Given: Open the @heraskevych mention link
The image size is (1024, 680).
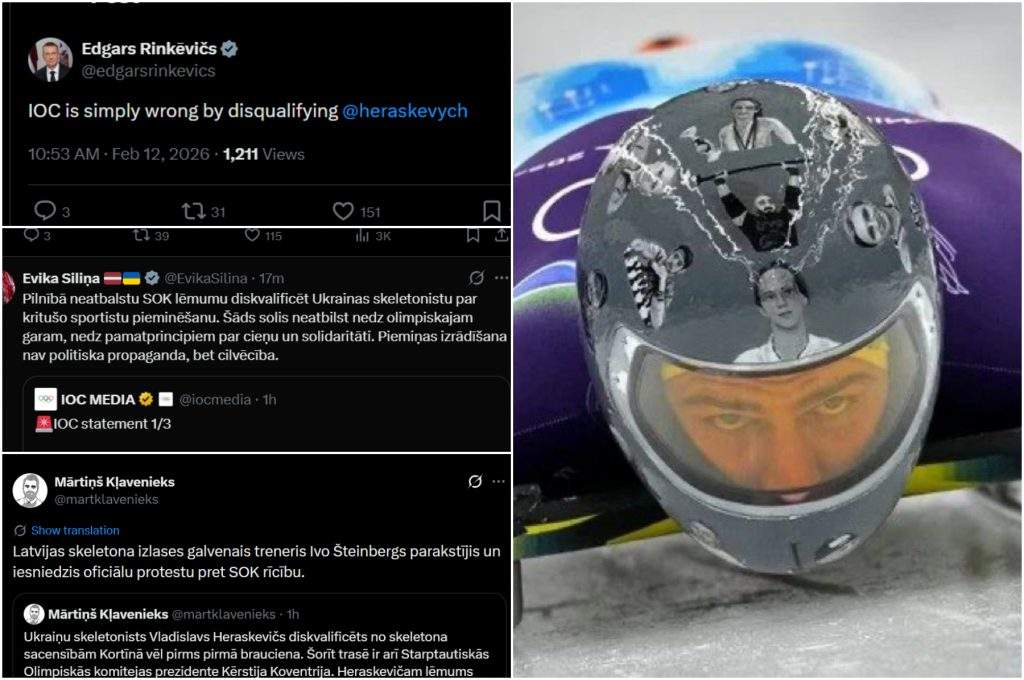Looking at the screenshot, I should point(405,111).
